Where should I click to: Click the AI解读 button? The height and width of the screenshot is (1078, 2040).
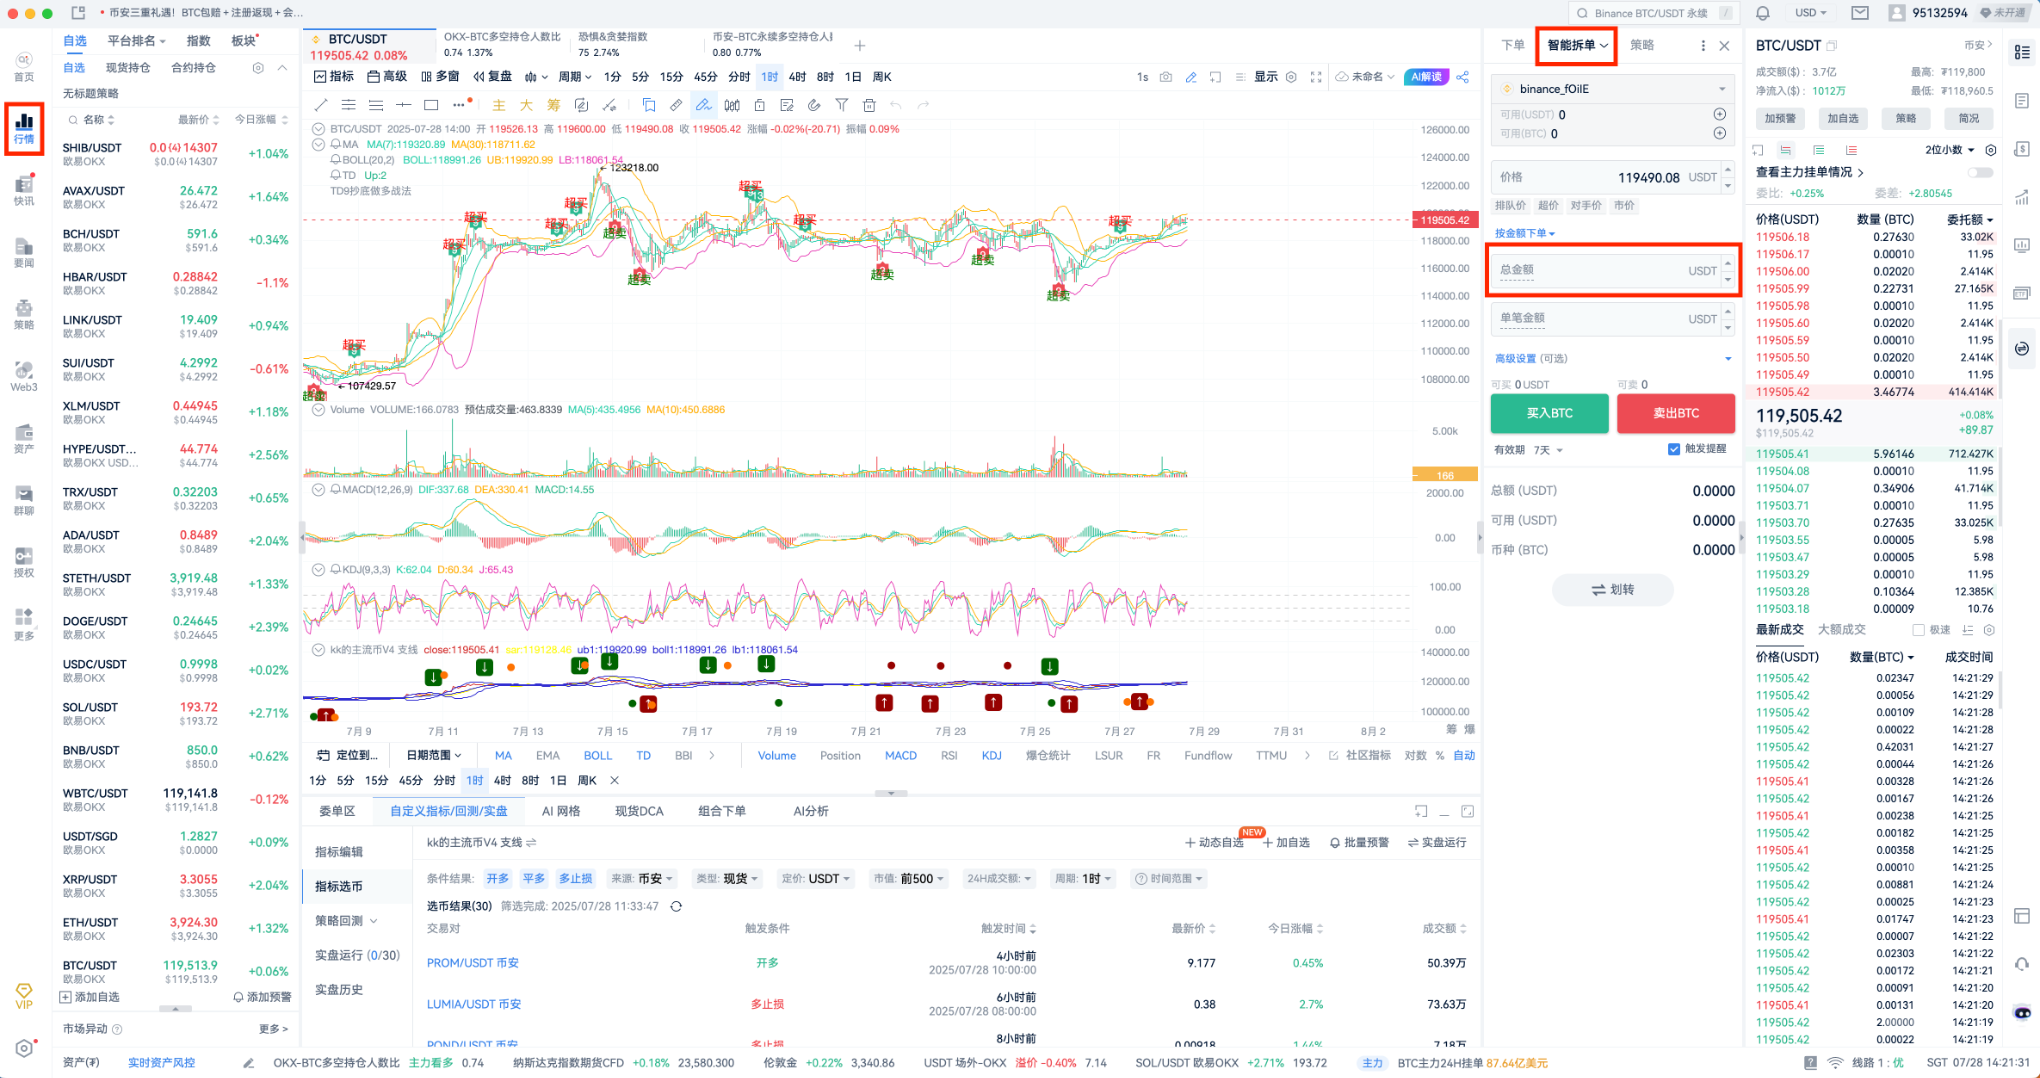(1426, 77)
